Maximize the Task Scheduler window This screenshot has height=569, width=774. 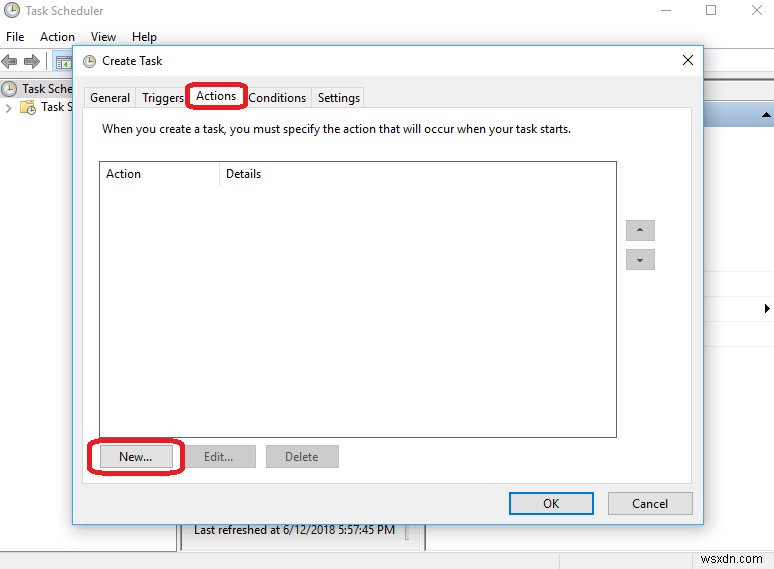point(711,10)
